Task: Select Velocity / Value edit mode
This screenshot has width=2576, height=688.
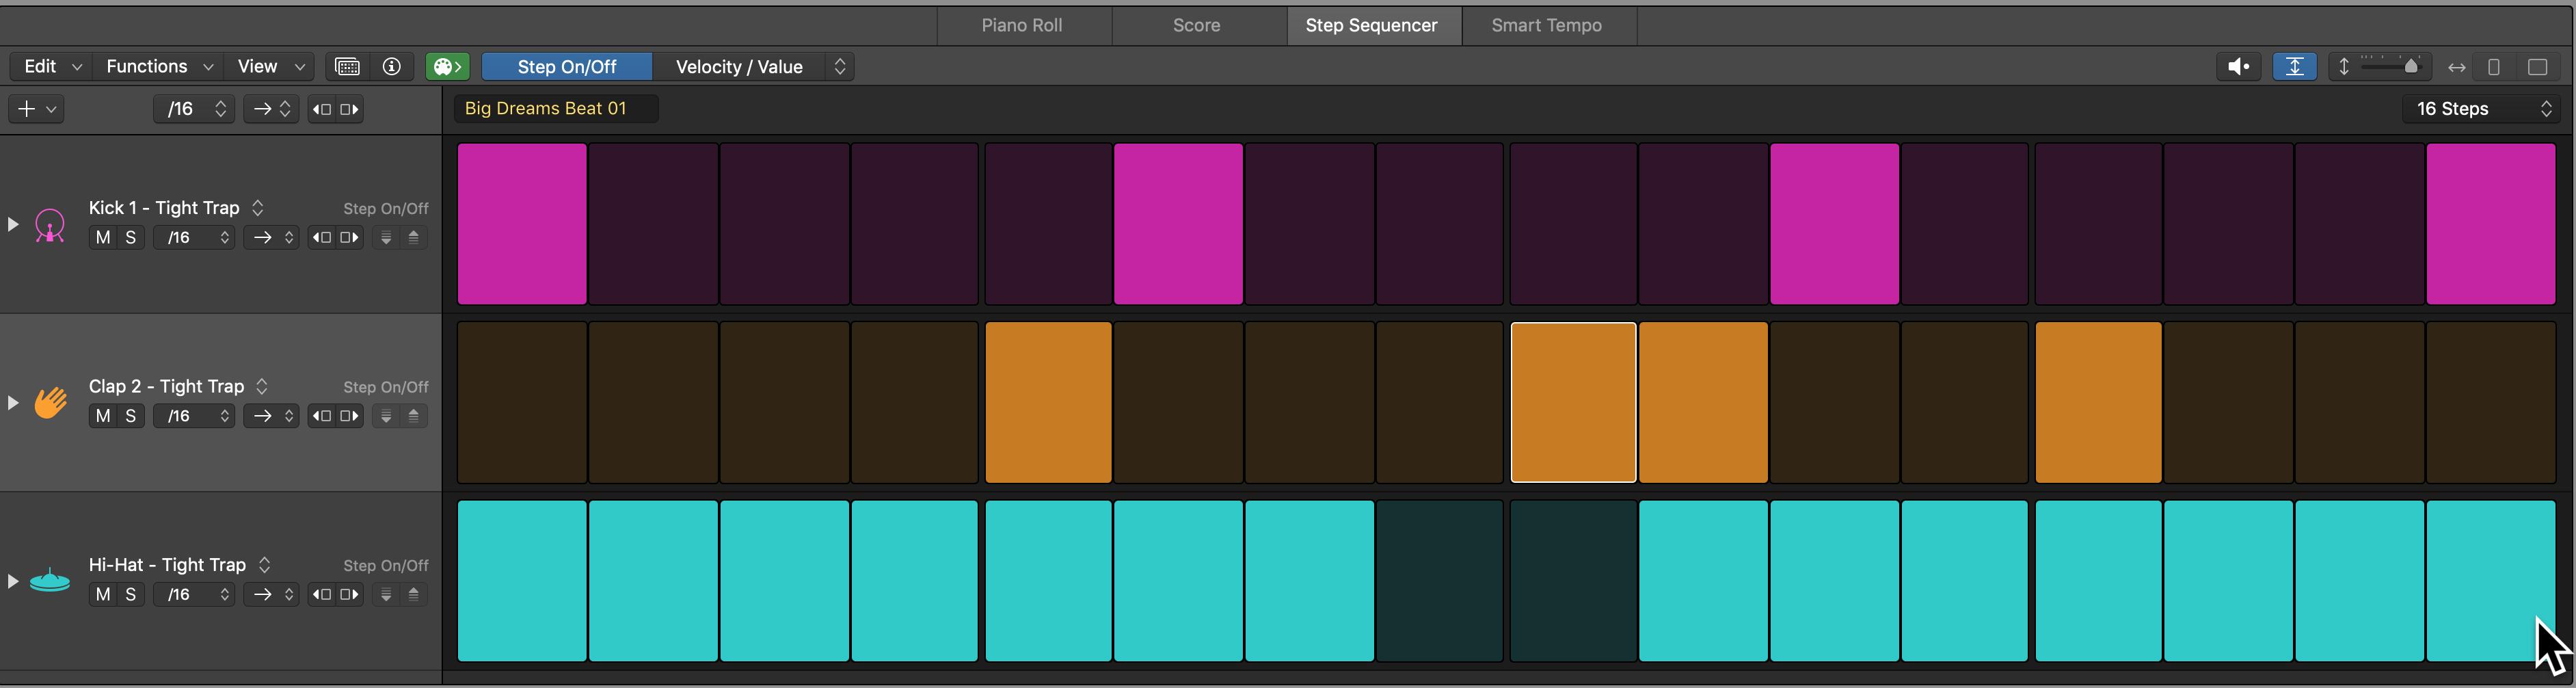Action: click(739, 66)
